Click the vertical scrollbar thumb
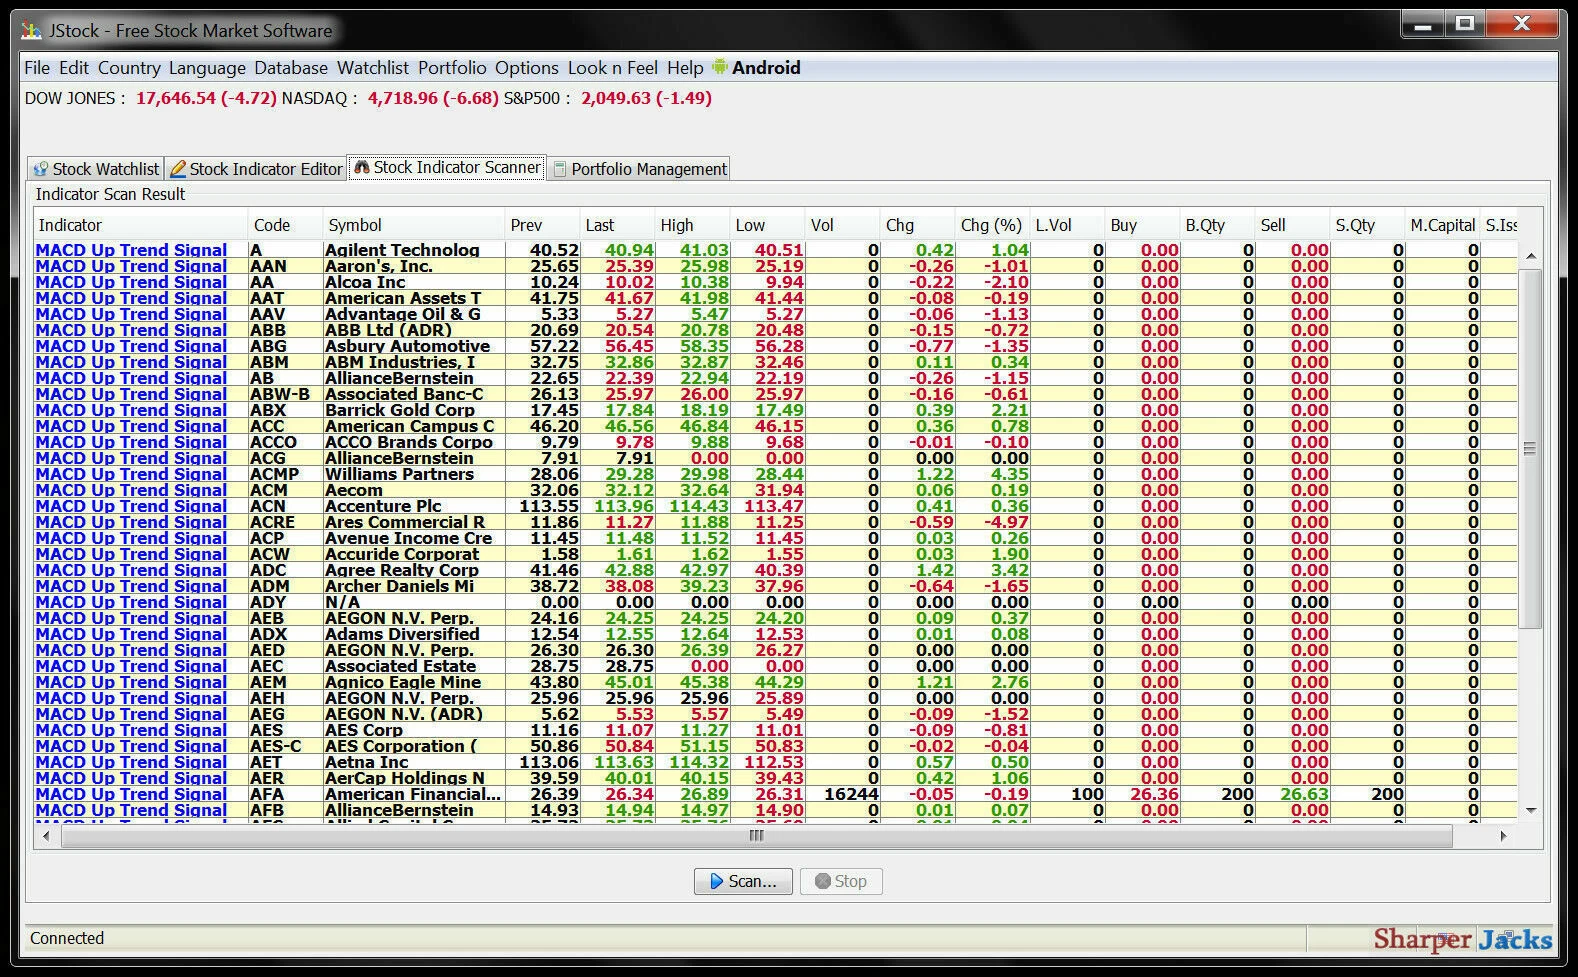The image size is (1578, 977). 1530,449
